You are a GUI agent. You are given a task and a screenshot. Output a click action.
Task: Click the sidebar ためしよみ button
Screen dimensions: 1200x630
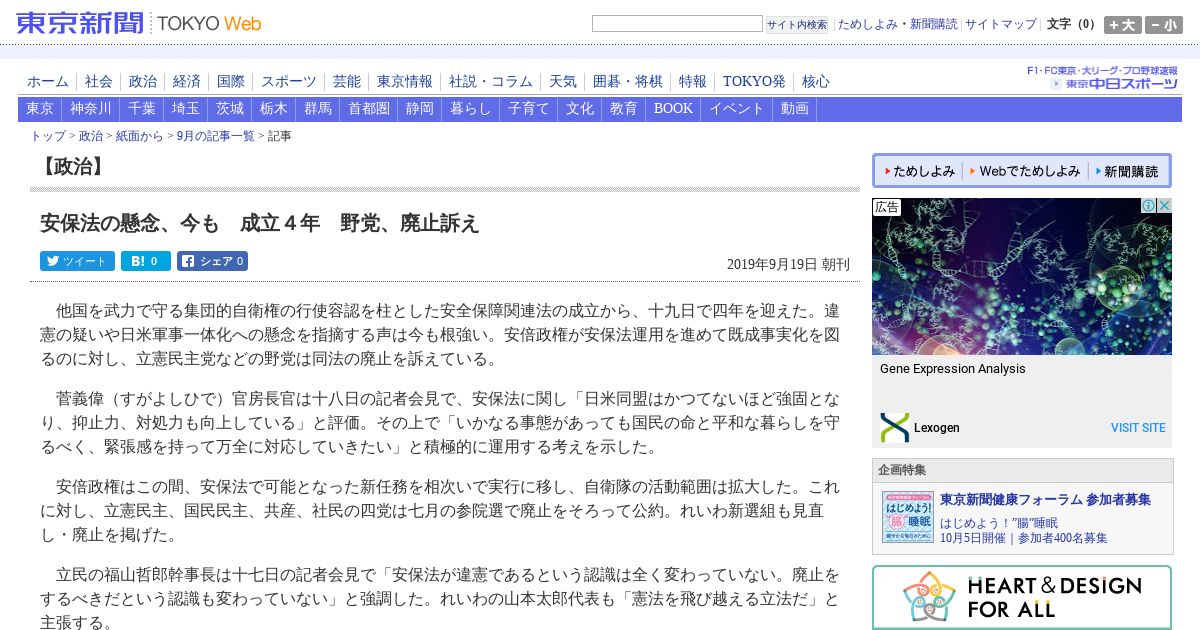920,171
